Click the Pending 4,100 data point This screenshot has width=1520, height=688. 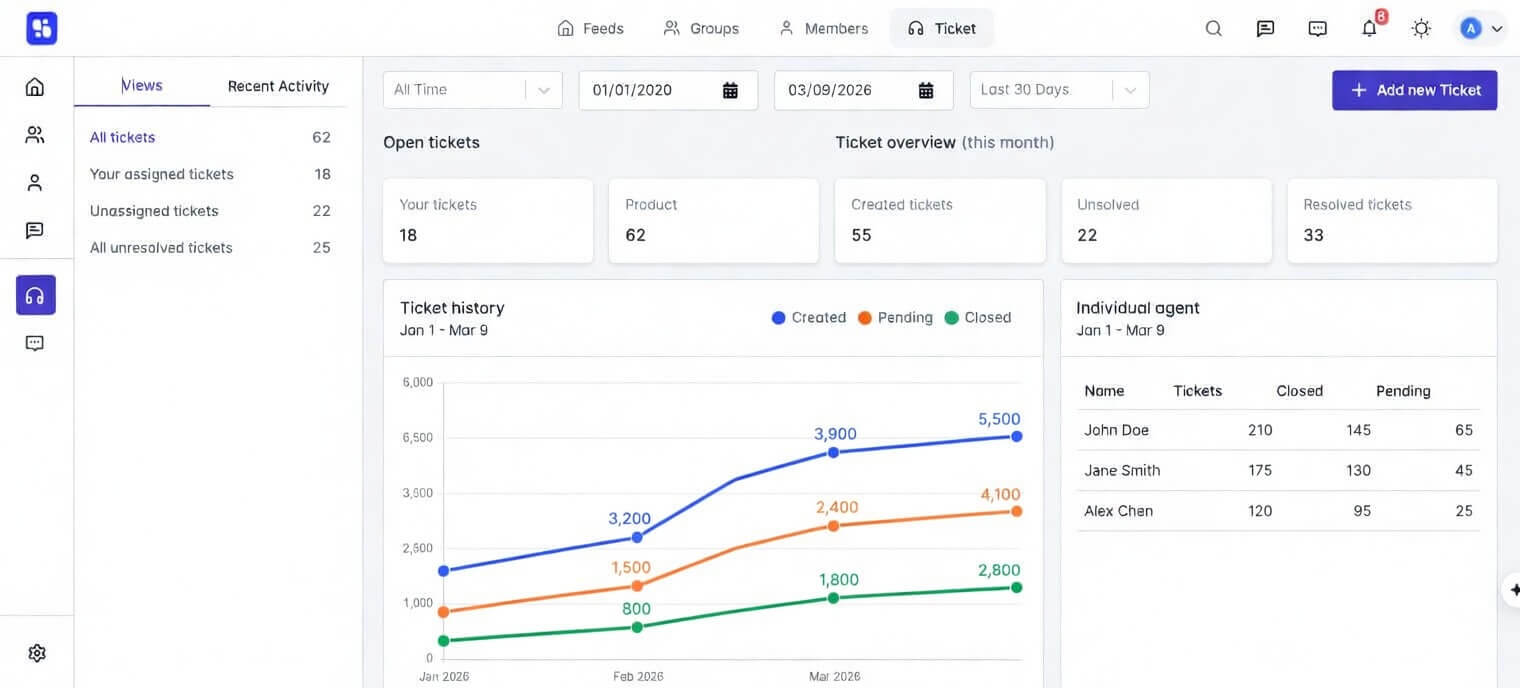point(1017,511)
